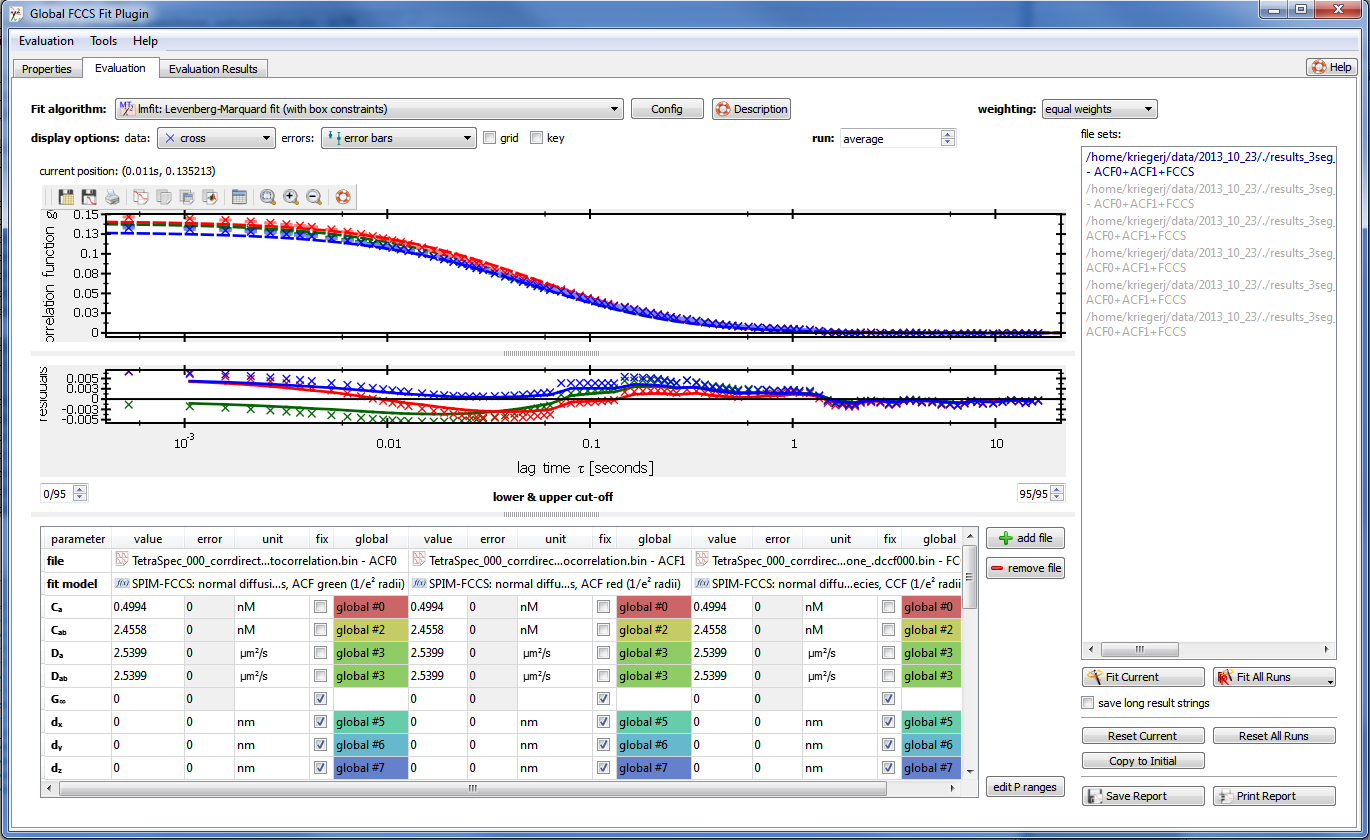Click the add file button

coord(1025,538)
